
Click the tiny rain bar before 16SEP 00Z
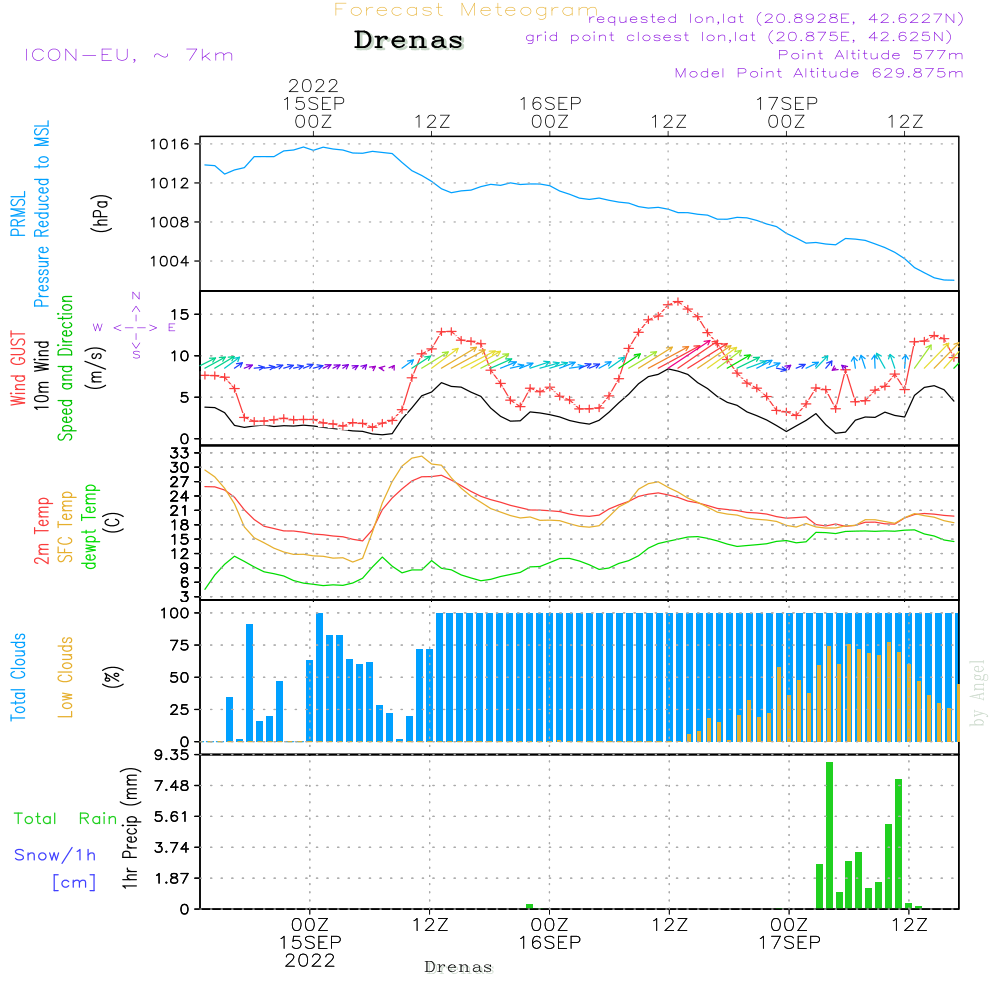click(529, 906)
